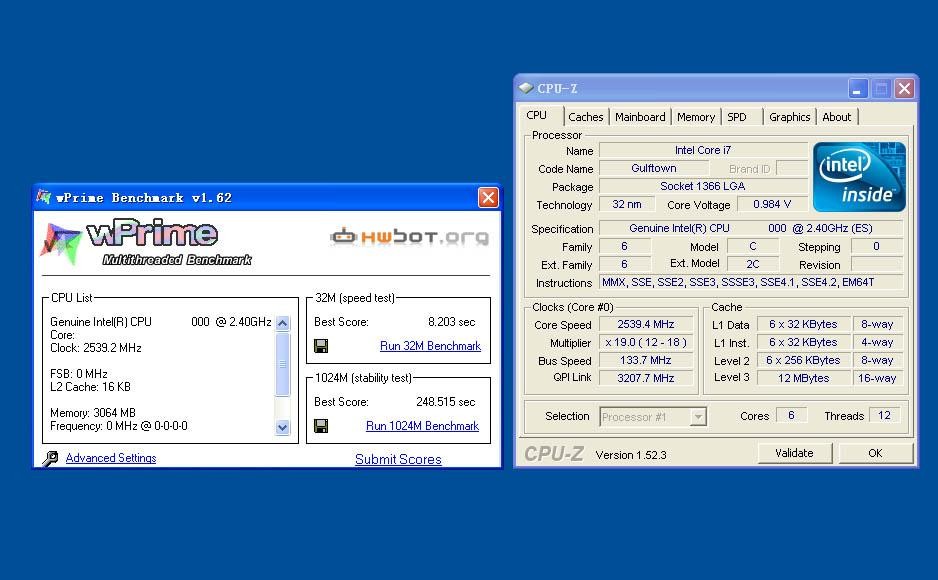Click the Intel inside logo in CPU-Z
This screenshot has height=580, width=938.
(859, 176)
